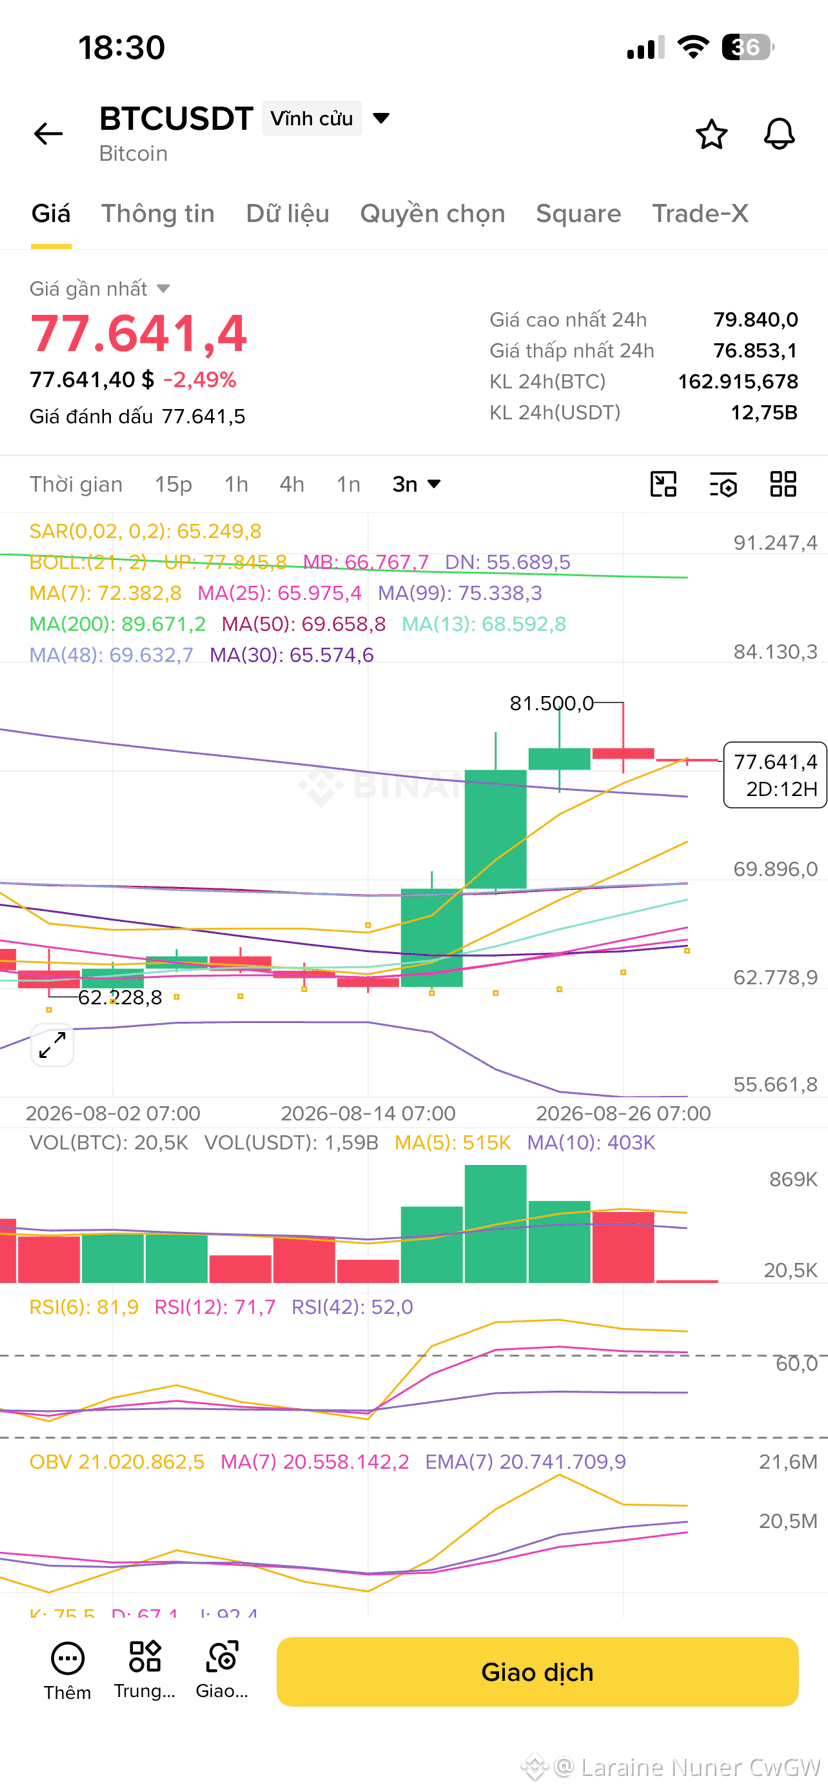The image size is (828, 1792).
Task: Tap the MA(99): 75.338,3 label
Action: [460, 593]
